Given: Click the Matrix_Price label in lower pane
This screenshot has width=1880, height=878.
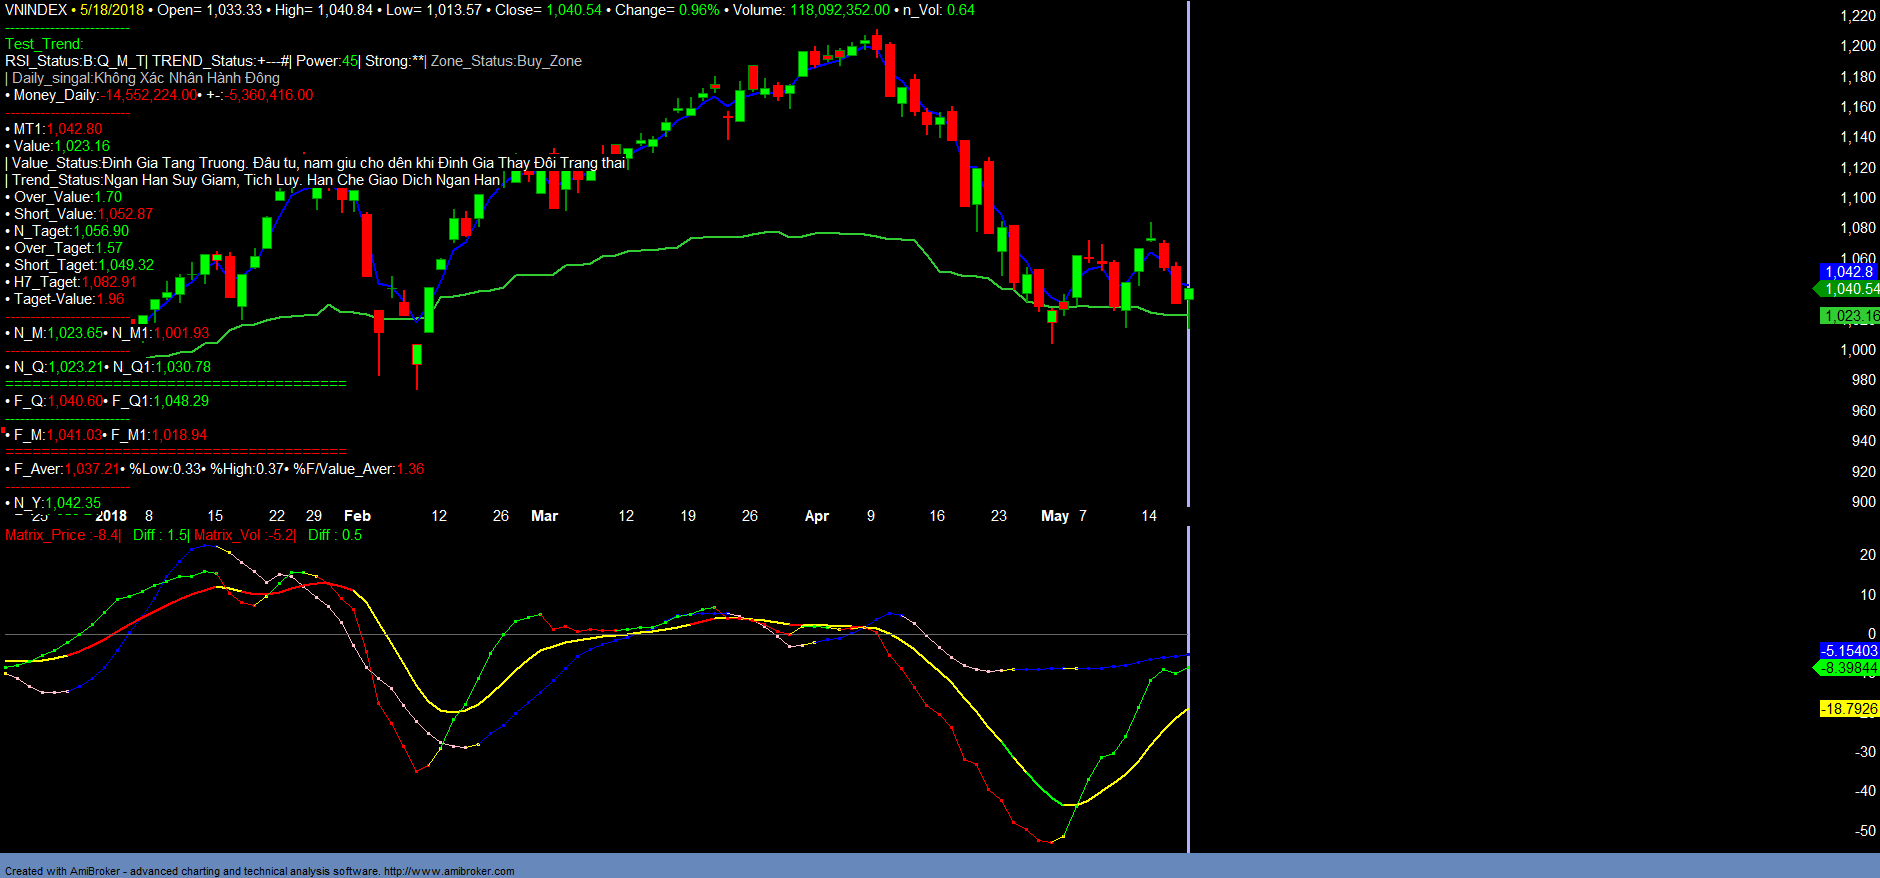Looking at the screenshot, I should click(x=45, y=535).
